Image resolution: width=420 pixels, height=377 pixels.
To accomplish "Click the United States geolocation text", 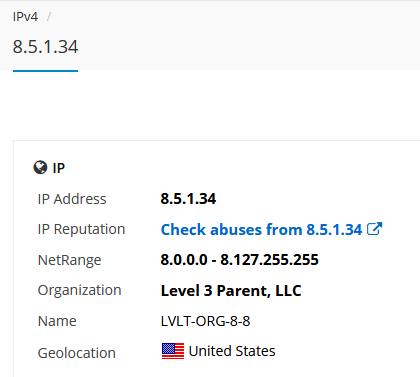I will pos(232,351).
